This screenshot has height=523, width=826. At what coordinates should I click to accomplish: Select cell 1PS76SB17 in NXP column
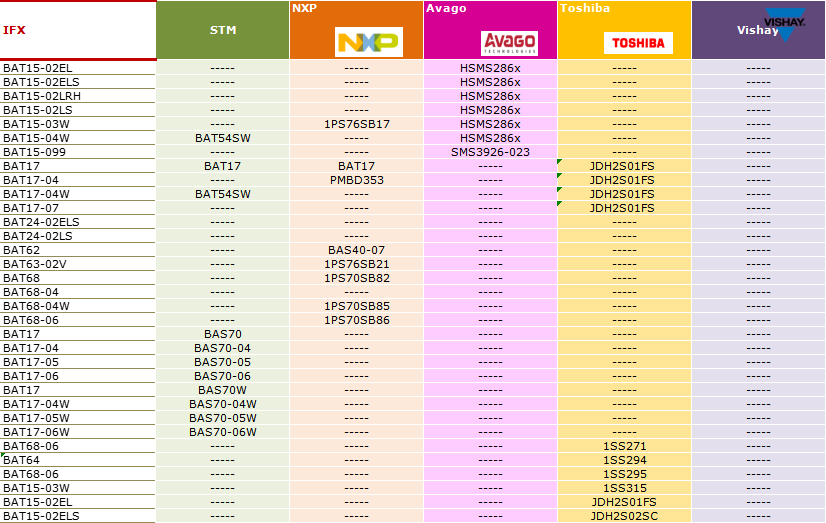click(x=357, y=124)
